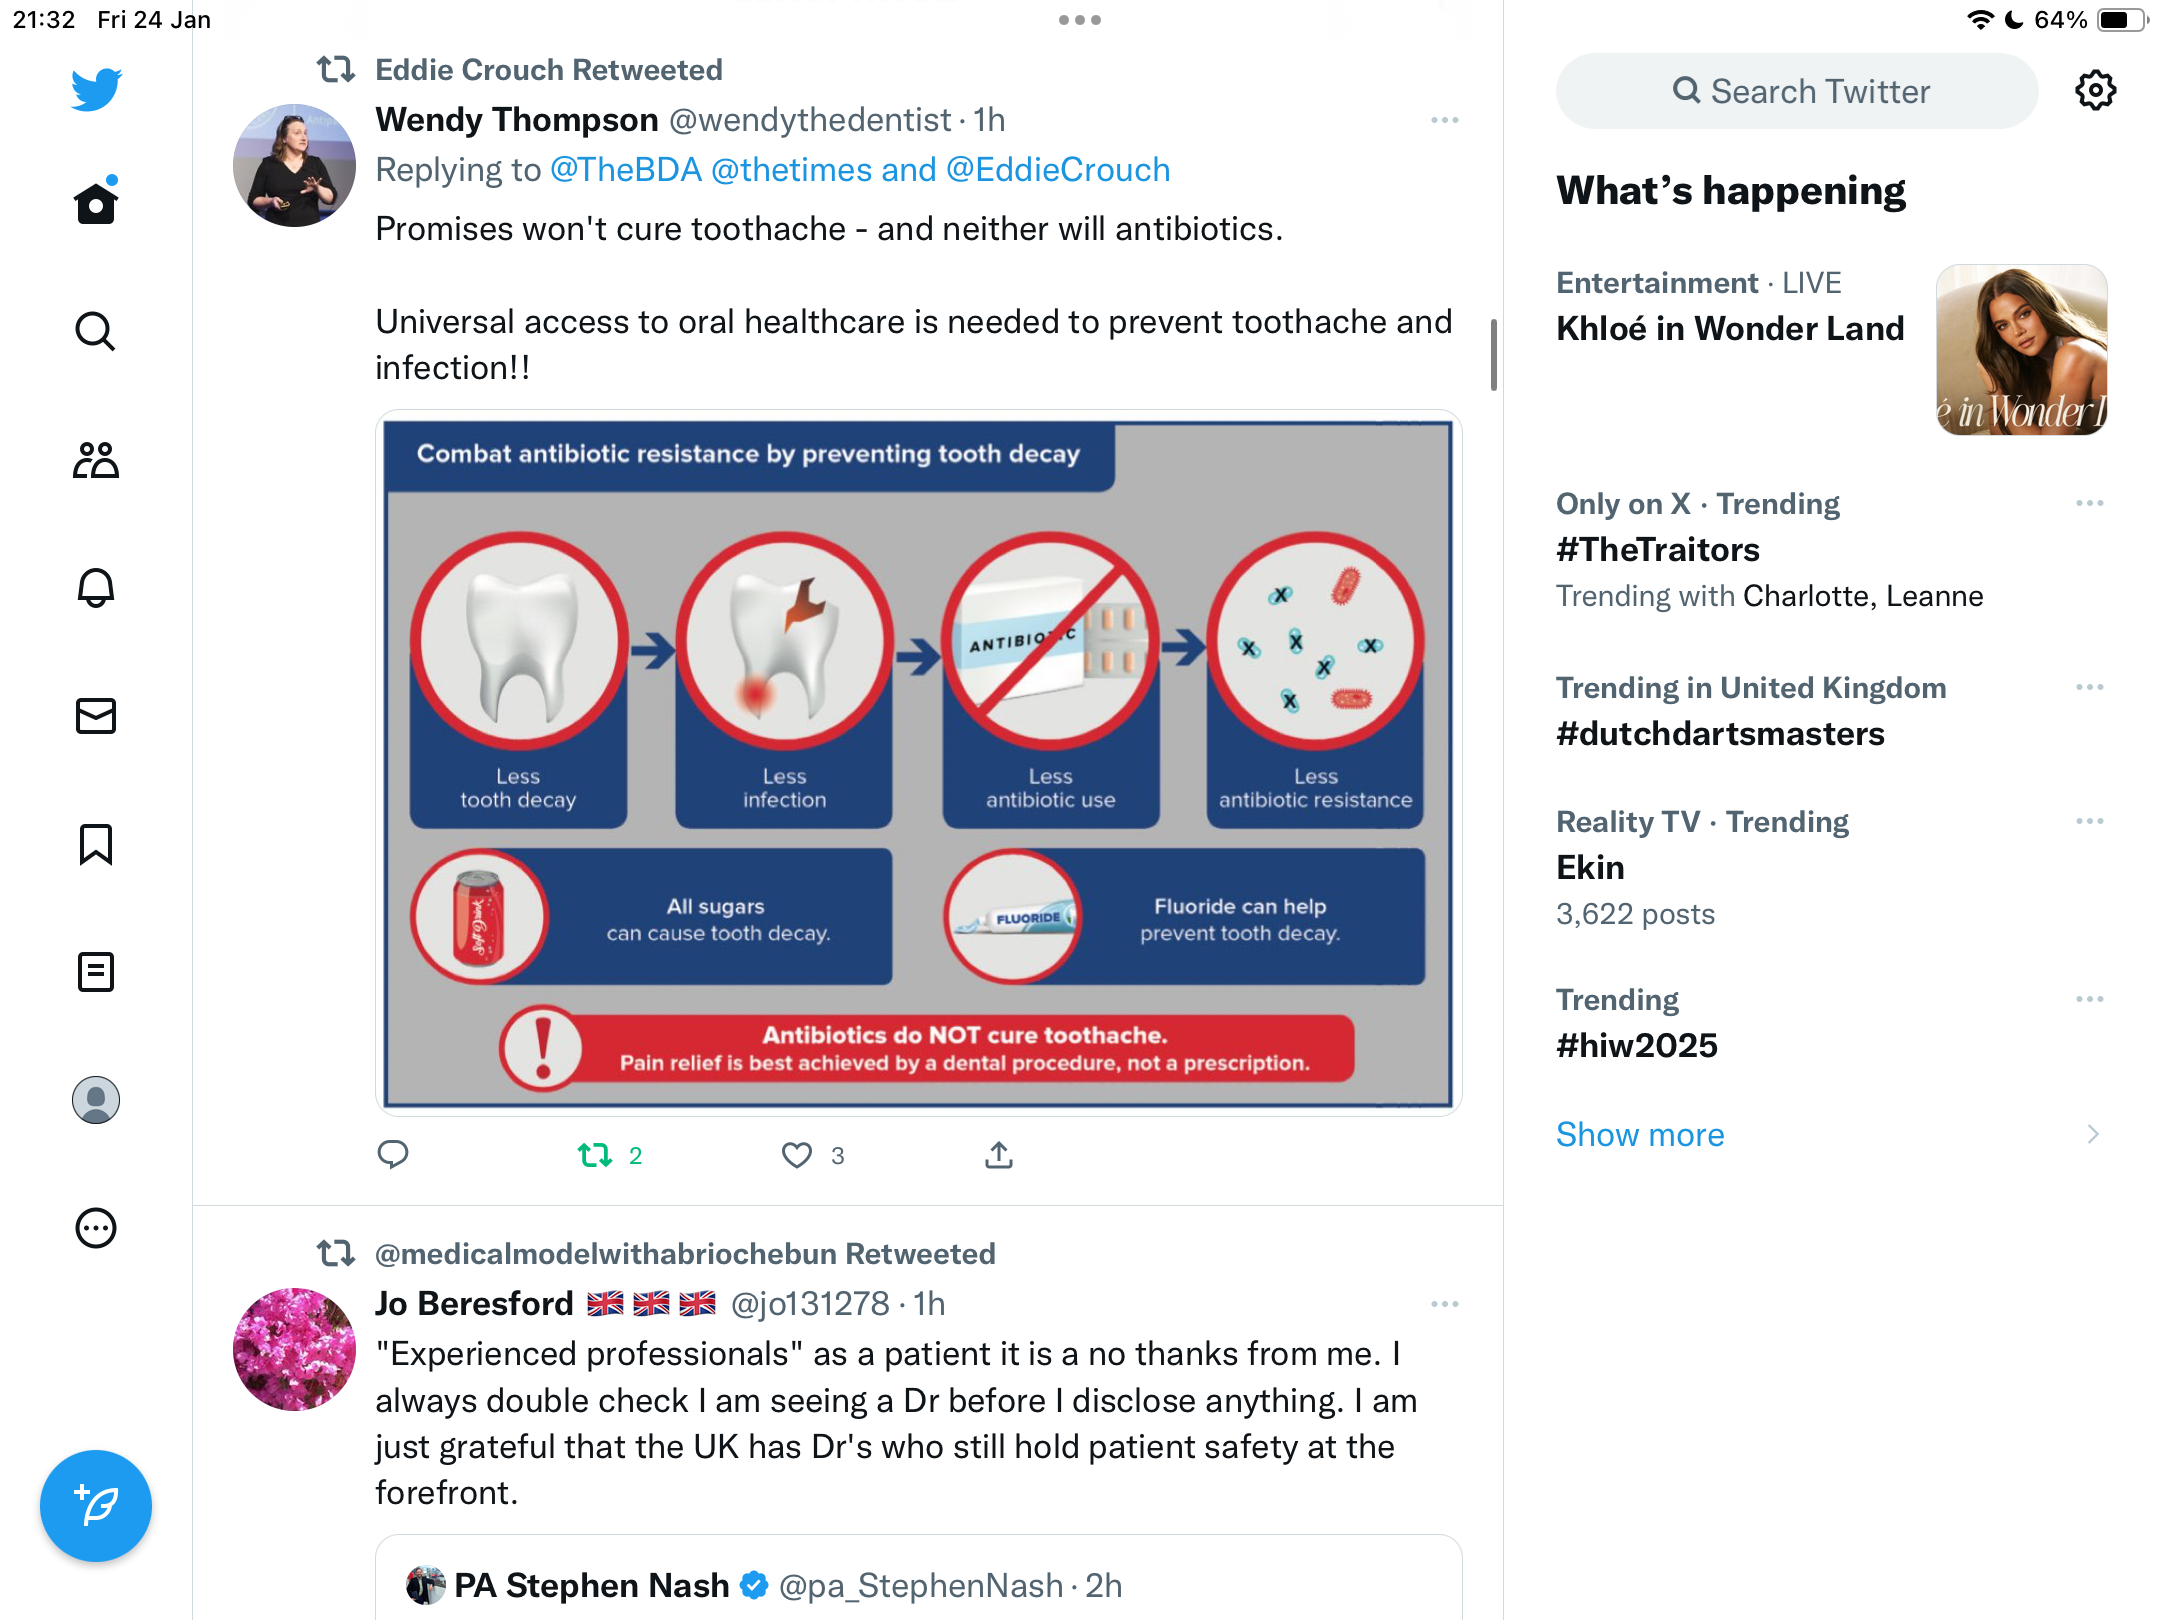
Task: Open the Notifications bell
Action: [x=96, y=588]
